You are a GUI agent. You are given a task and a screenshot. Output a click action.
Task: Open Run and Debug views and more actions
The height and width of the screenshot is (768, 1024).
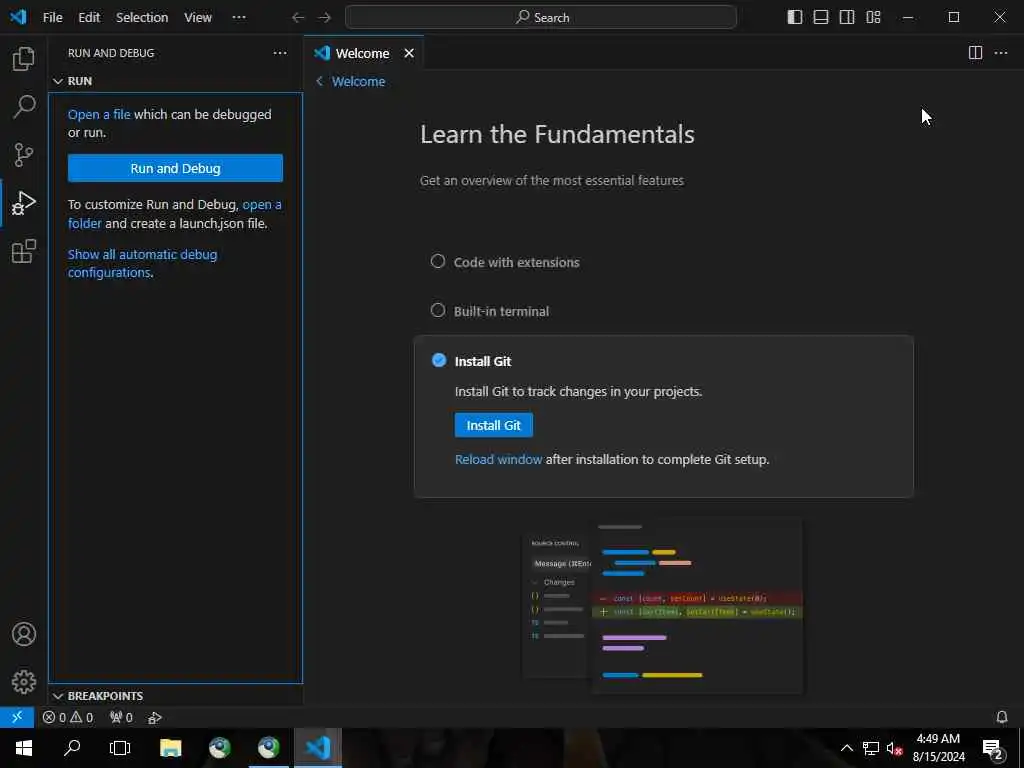click(x=280, y=53)
